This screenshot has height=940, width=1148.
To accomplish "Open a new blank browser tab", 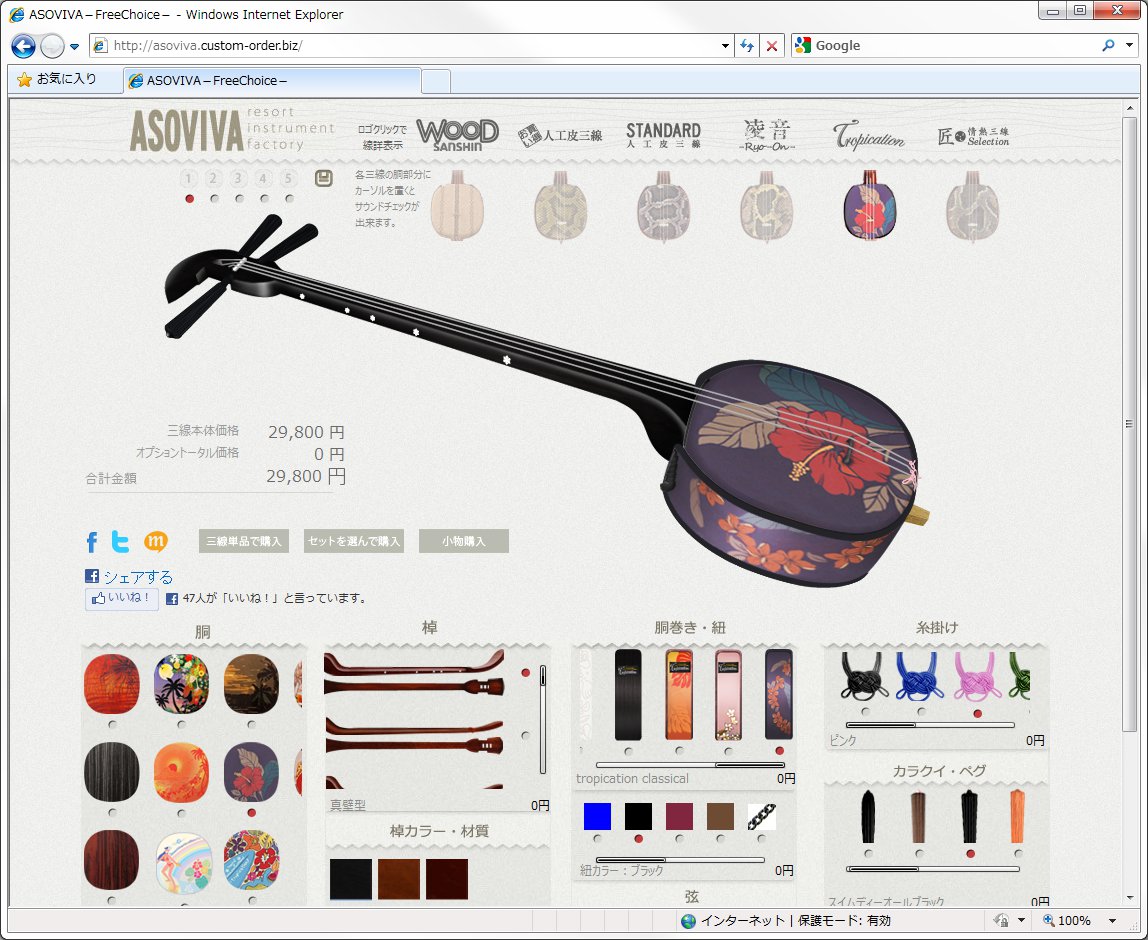I will [x=436, y=81].
